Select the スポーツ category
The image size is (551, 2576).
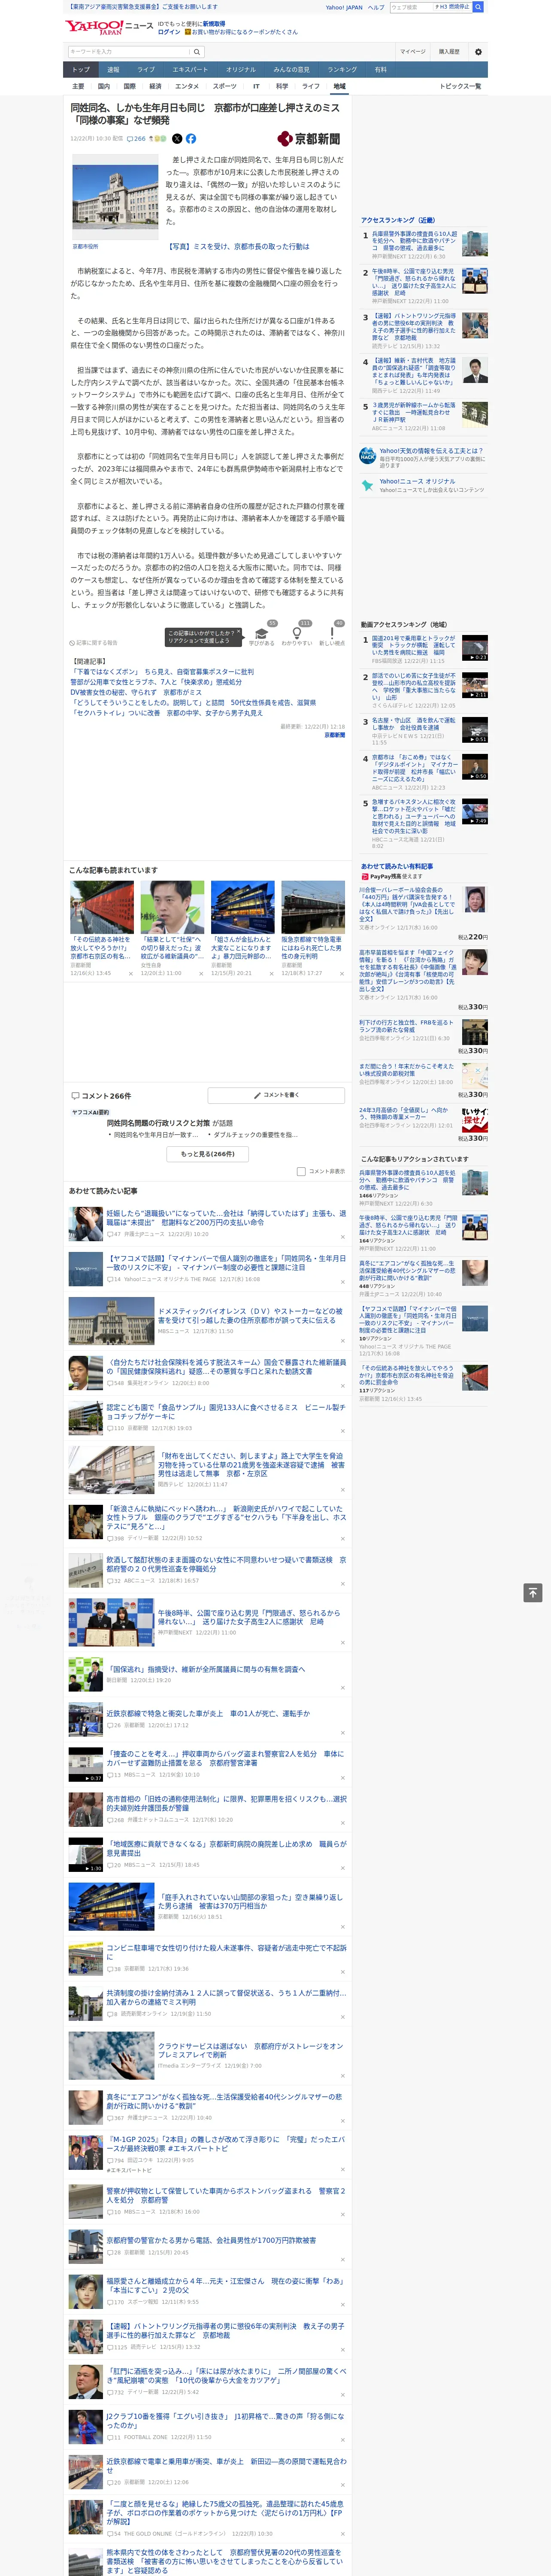(x=225, y=87)
